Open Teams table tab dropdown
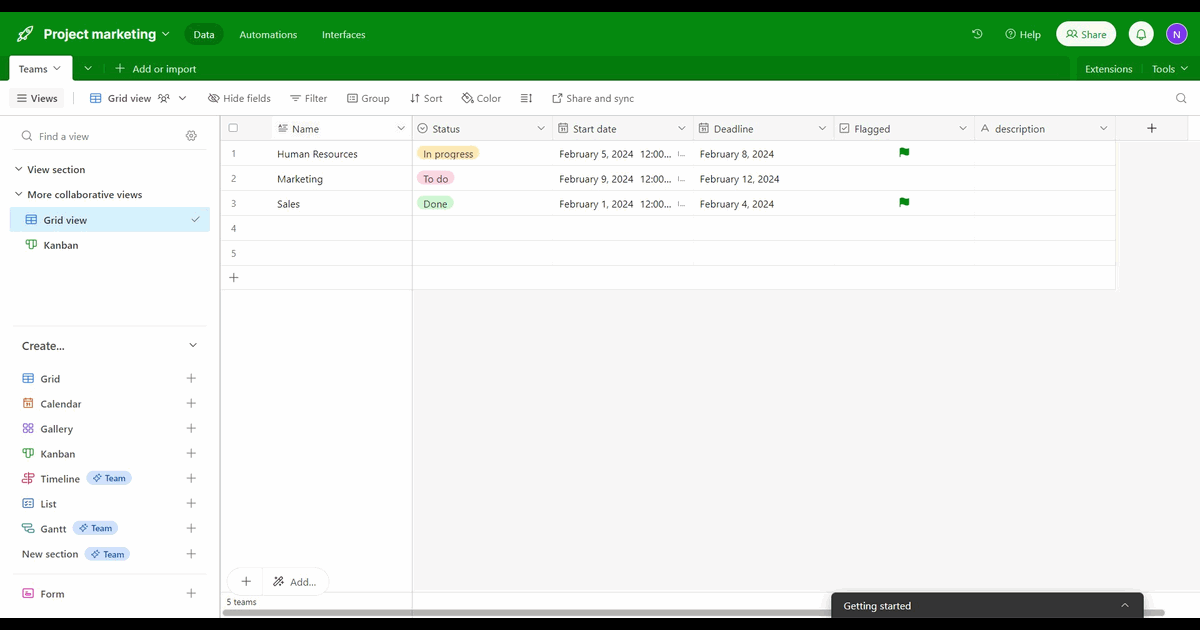 pyautogui.click(x=40, y=69)
